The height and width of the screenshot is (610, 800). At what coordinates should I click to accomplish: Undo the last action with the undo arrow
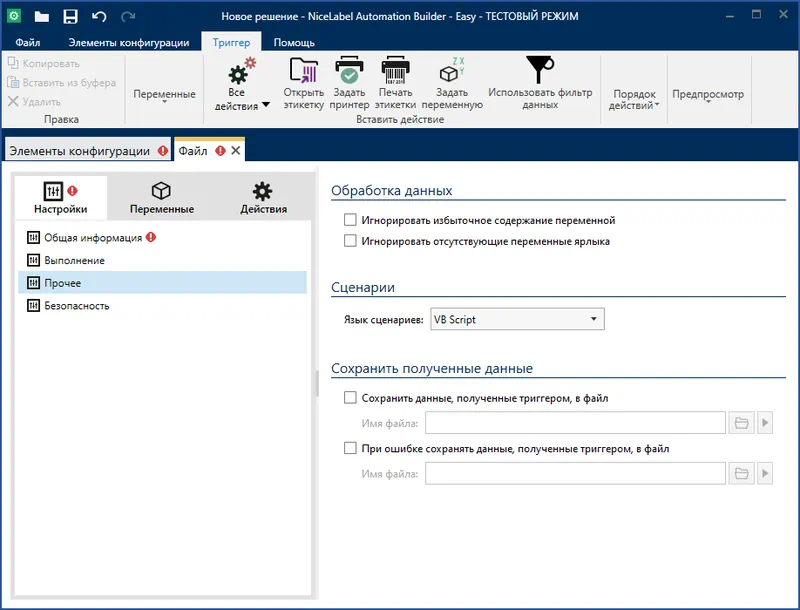pyautogui.click(x=99, y=16)
